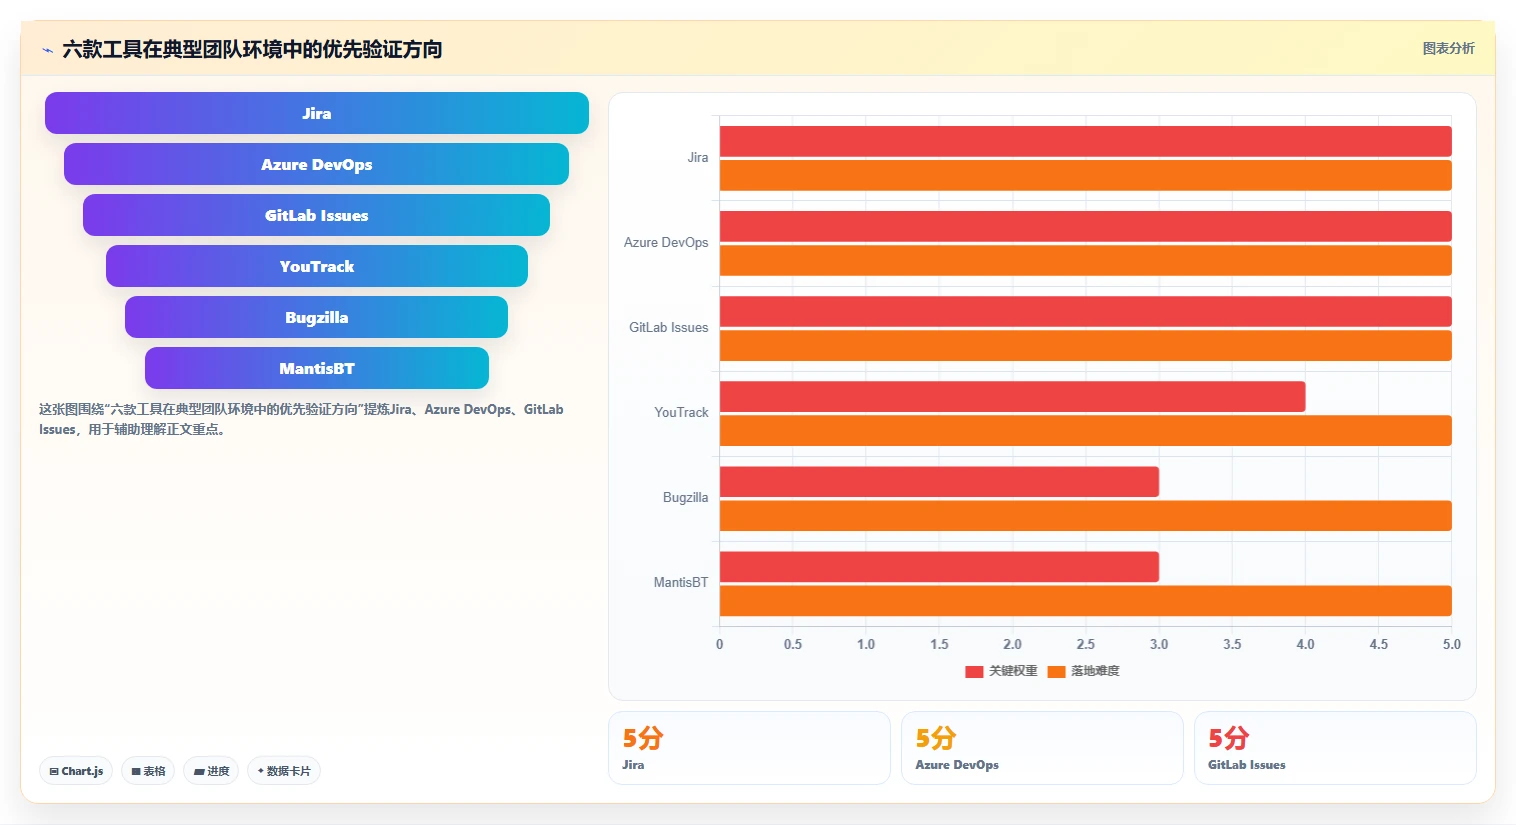Click the YouTrack y-axis label

pos(681,412)
